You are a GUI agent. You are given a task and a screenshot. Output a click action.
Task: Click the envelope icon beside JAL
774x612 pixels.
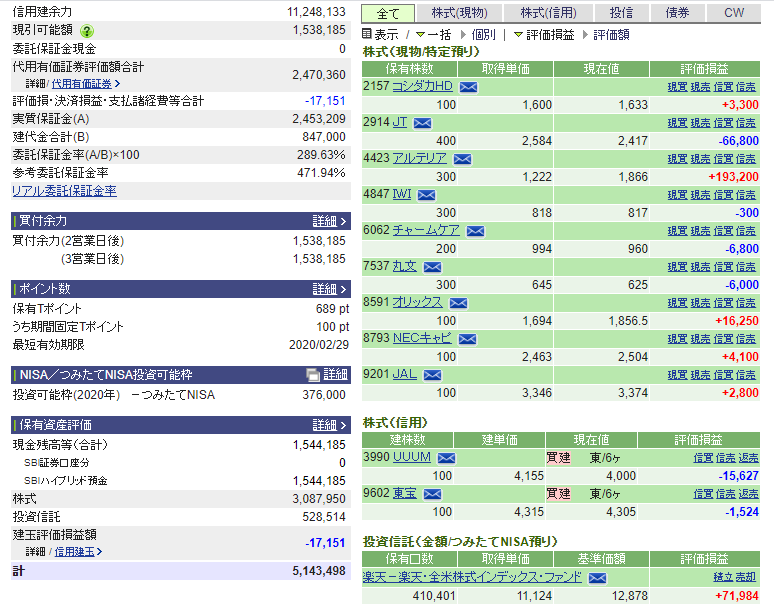coord(432,376)
